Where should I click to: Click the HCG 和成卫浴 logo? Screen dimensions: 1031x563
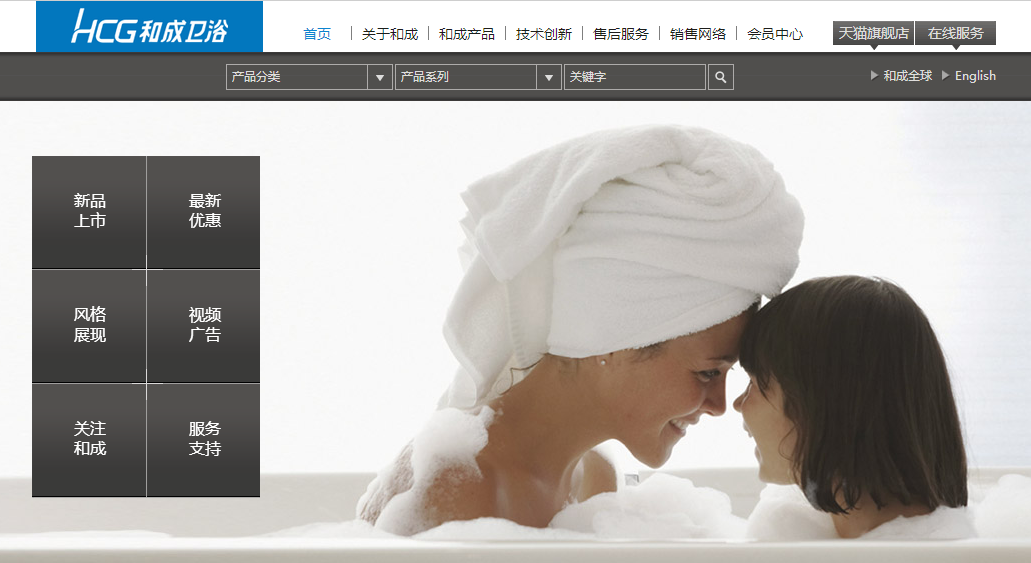tap(149, 27)
